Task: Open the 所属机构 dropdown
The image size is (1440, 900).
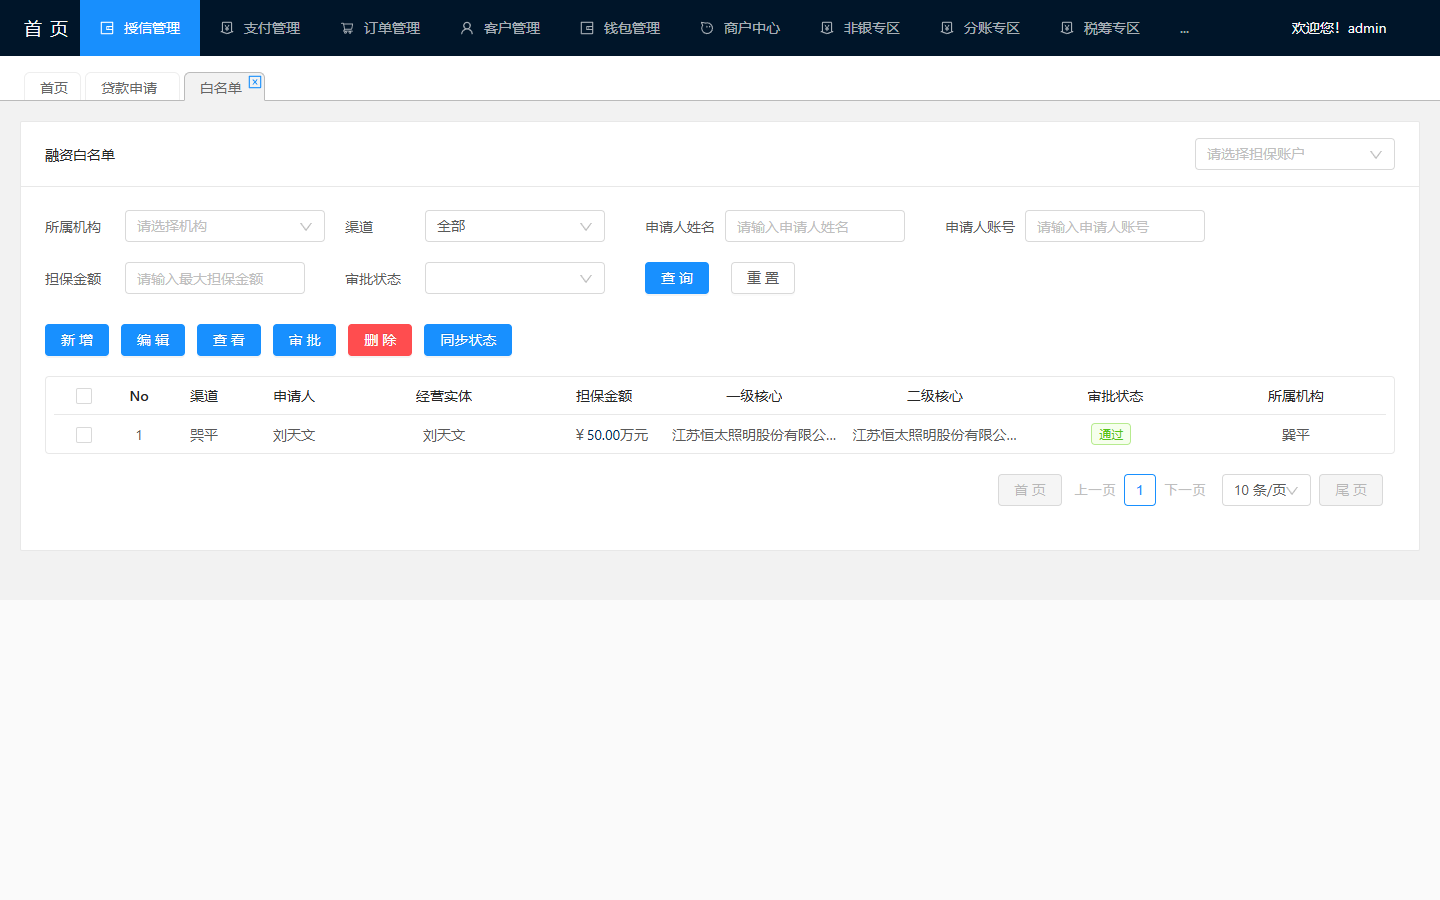Action: tap(225, 226)
